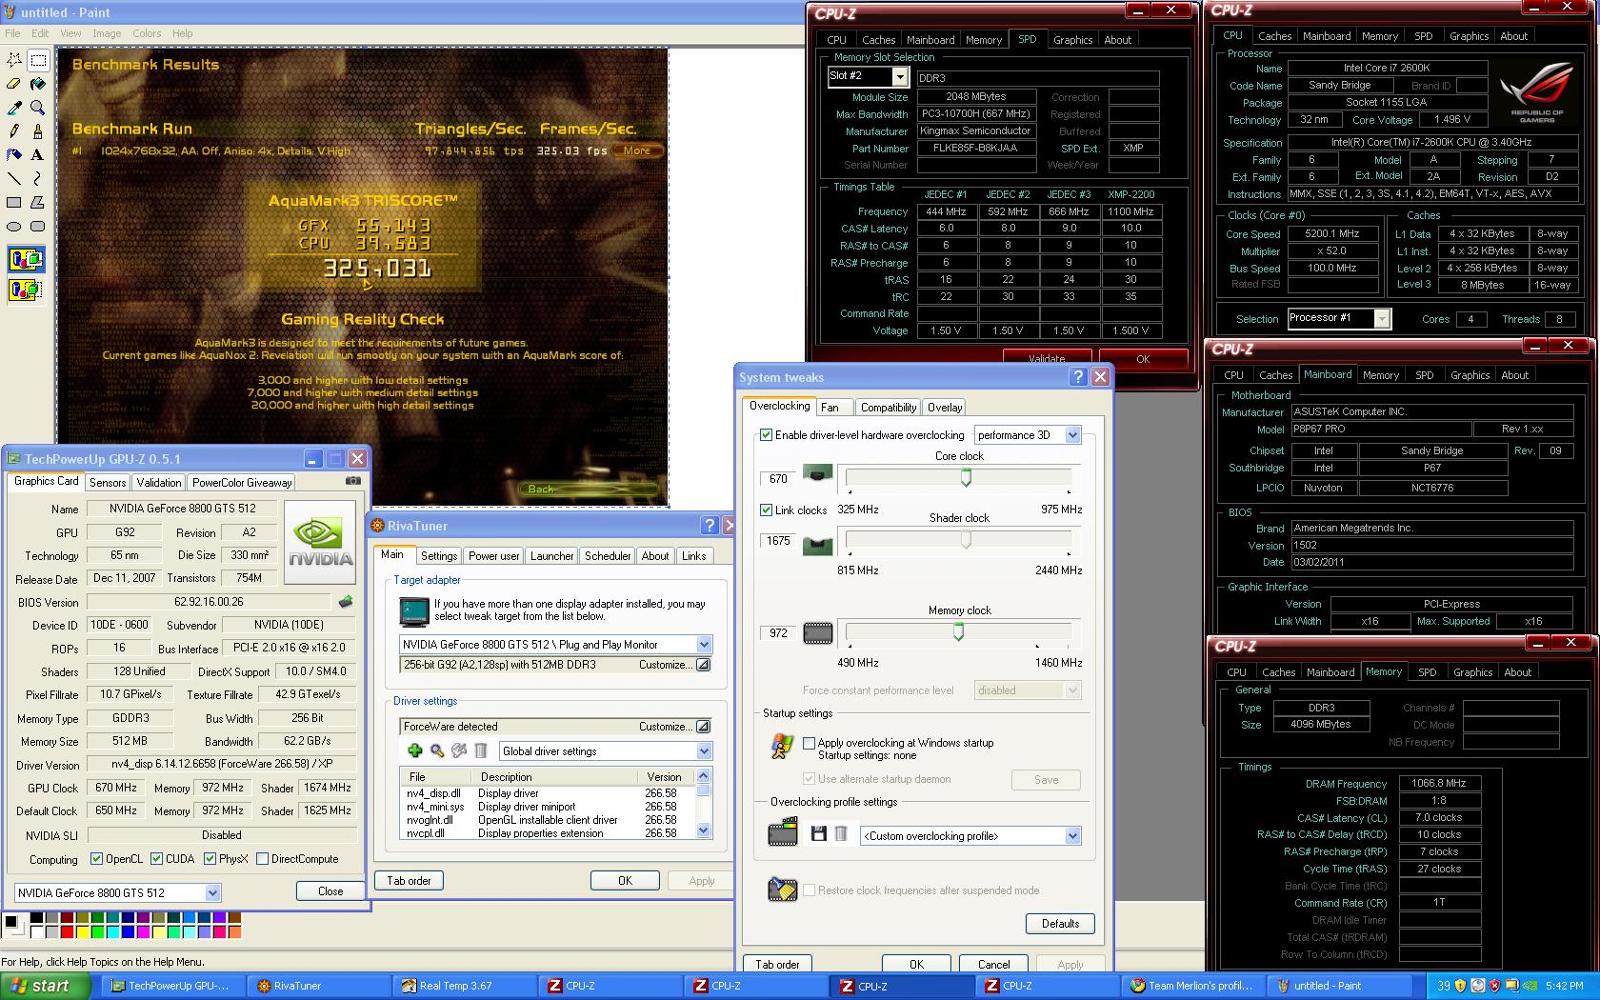
Task: Select the Text tool in Paint
Action: [x=37, y=155]
